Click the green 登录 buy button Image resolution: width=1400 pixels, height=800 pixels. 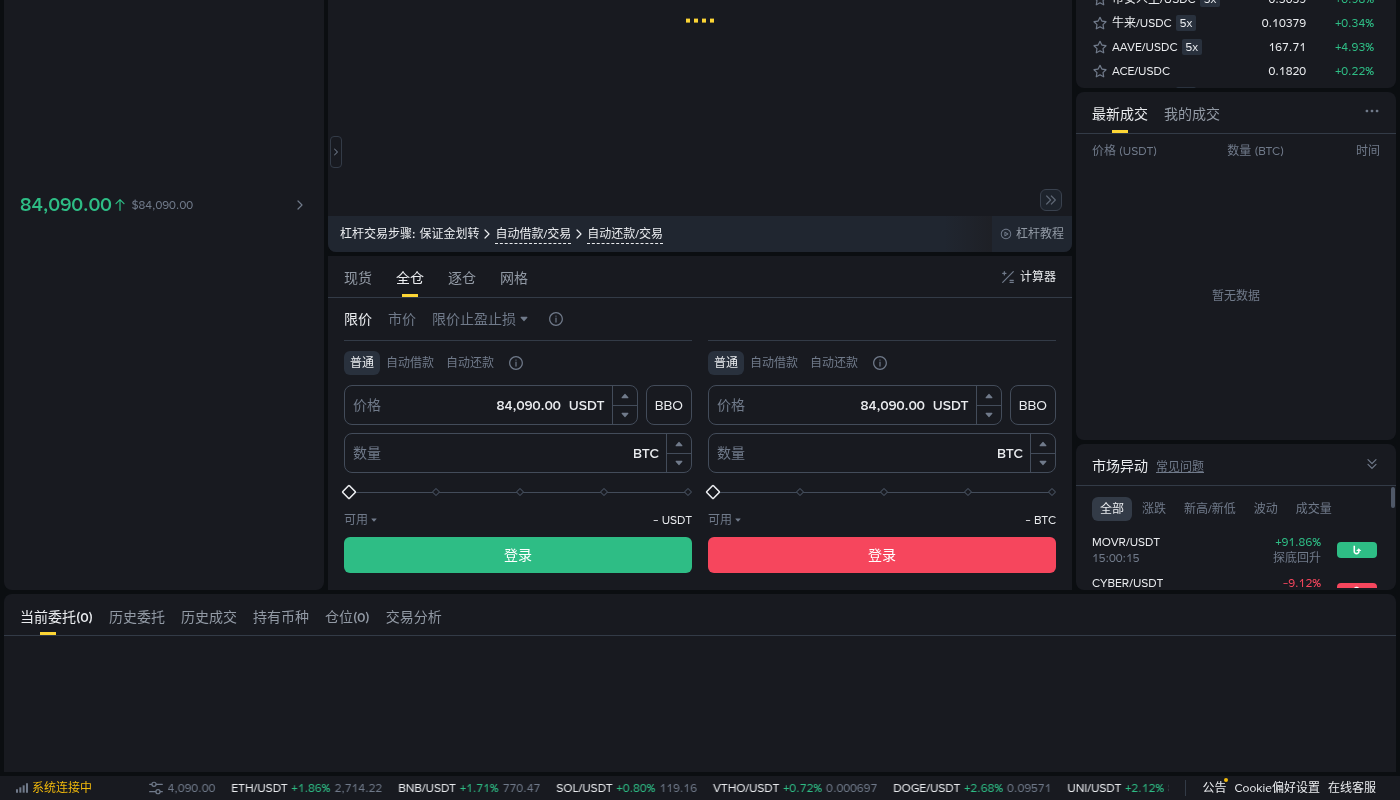pos(518,555)
